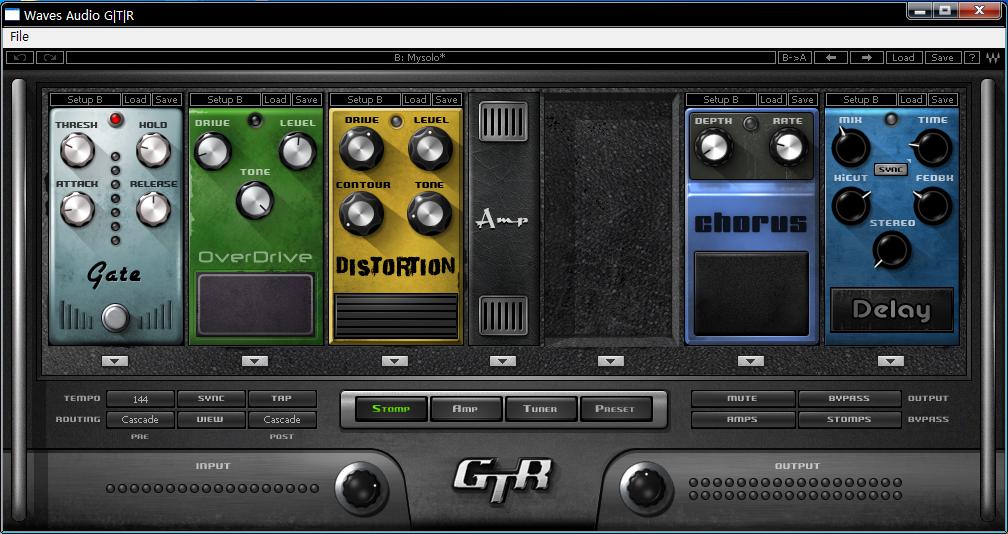The image size is (1008, 534).
Task: Click the Waves logo icon
Action: pyautogui.click(x=993, y=58)
